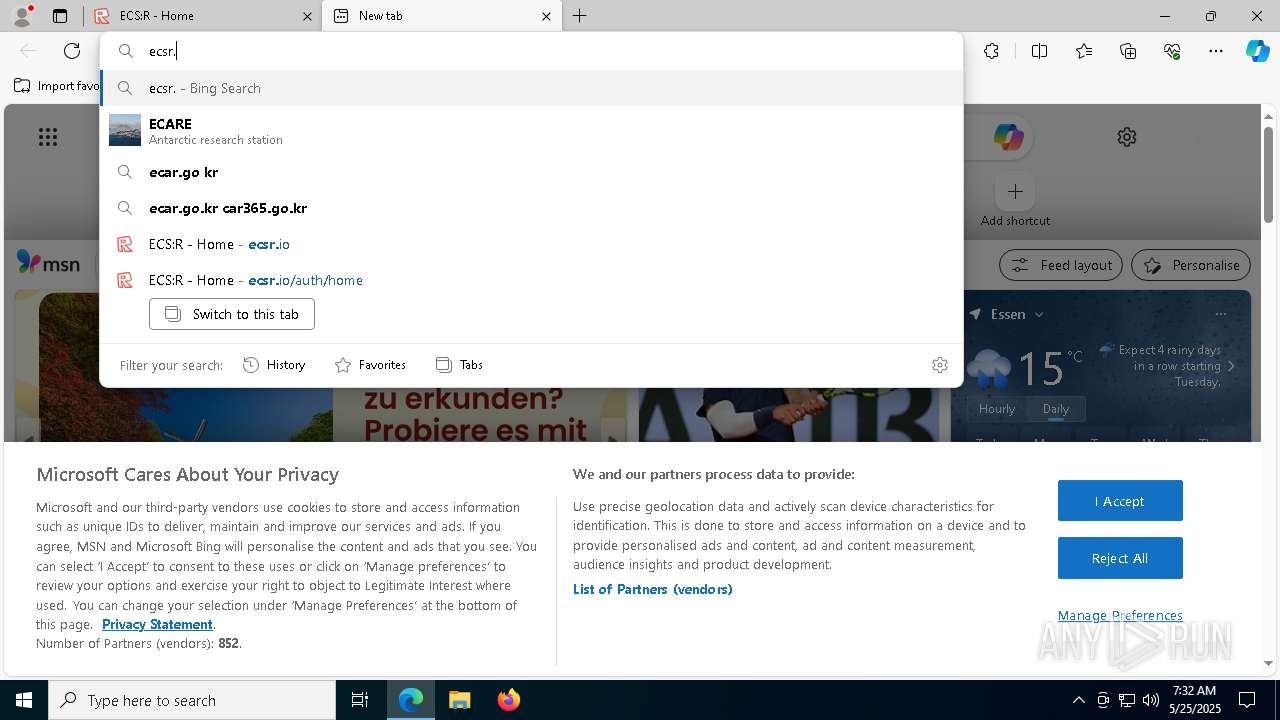The width and height of the screenshot is (1280, 720).
Task: Select the 'ecsr. - Bing Search' suggestion
Action: pyautogui.click(x=531, y=88)
